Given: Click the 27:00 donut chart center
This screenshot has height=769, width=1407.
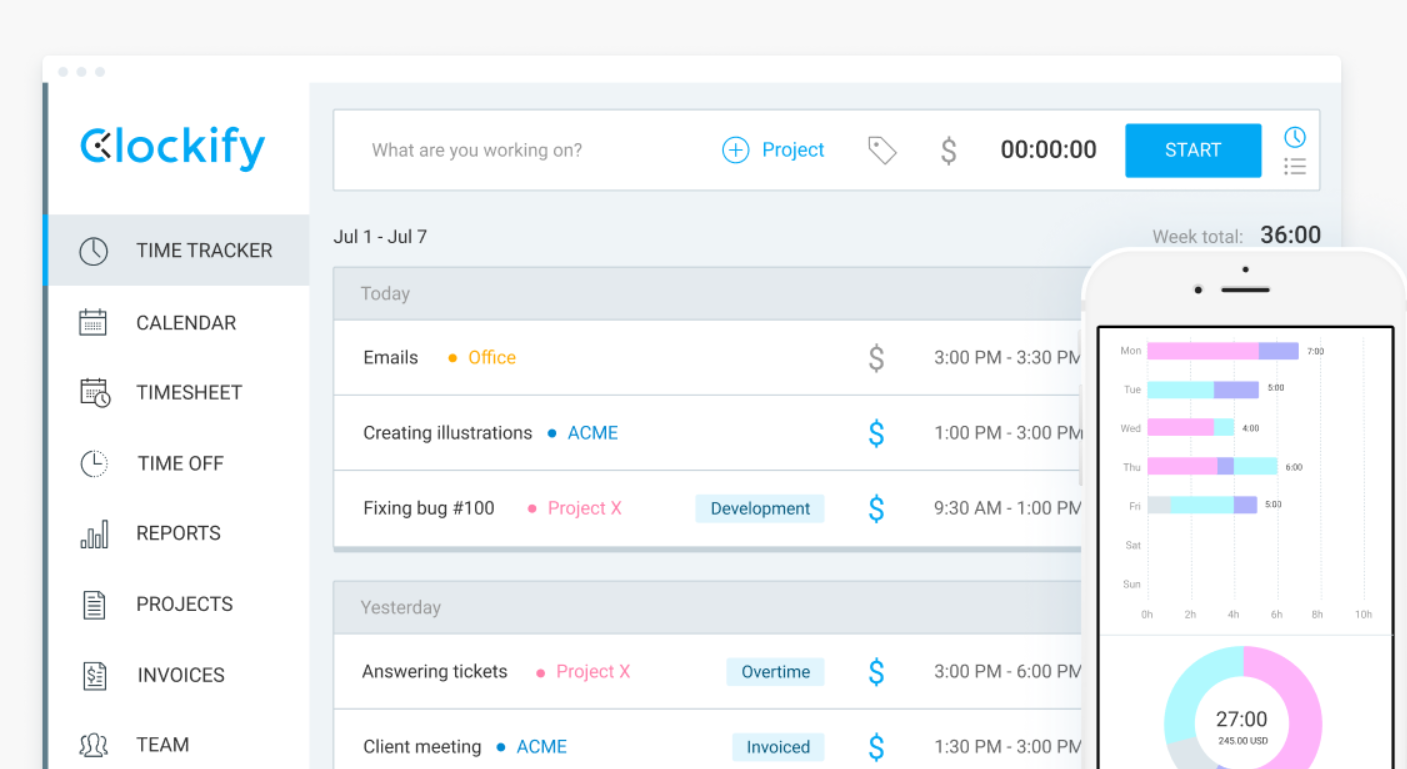Looking at the screenshot, I should pos(1241,719).
